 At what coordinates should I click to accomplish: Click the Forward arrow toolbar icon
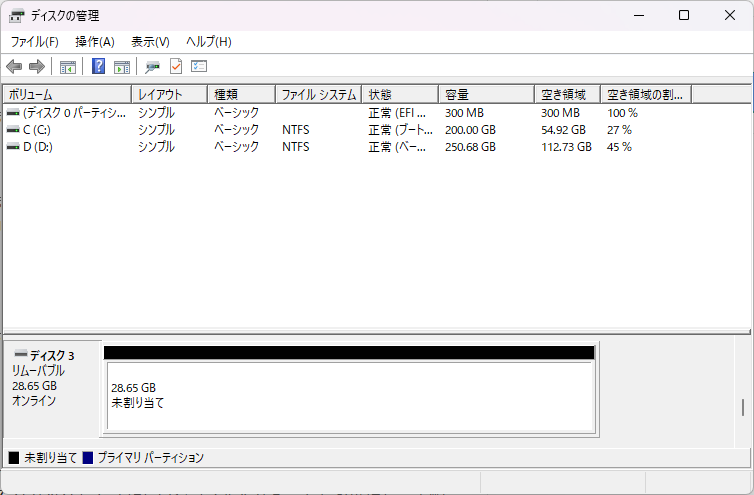tap(37, 66)
